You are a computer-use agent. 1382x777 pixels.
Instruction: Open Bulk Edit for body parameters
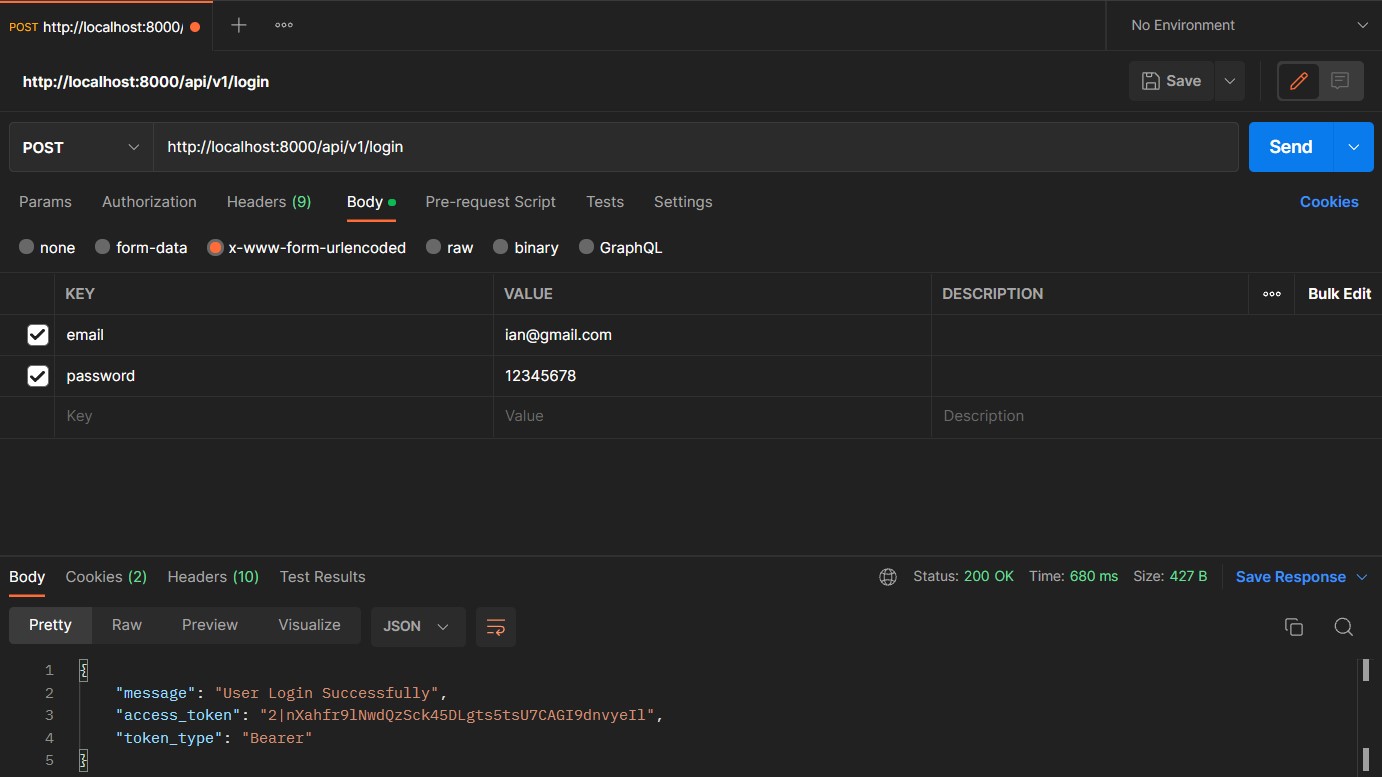click(x=1339, y=293)
